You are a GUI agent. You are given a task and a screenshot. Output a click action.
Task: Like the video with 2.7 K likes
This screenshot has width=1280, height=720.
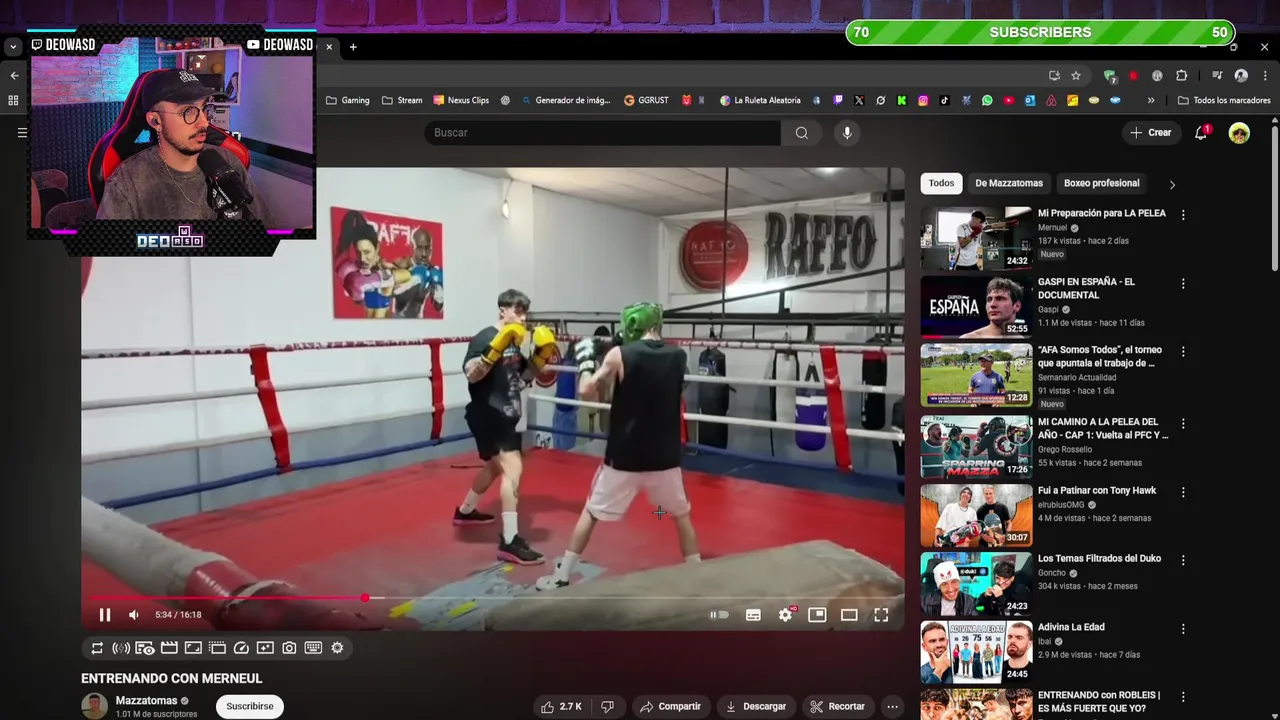coord(561,706)
